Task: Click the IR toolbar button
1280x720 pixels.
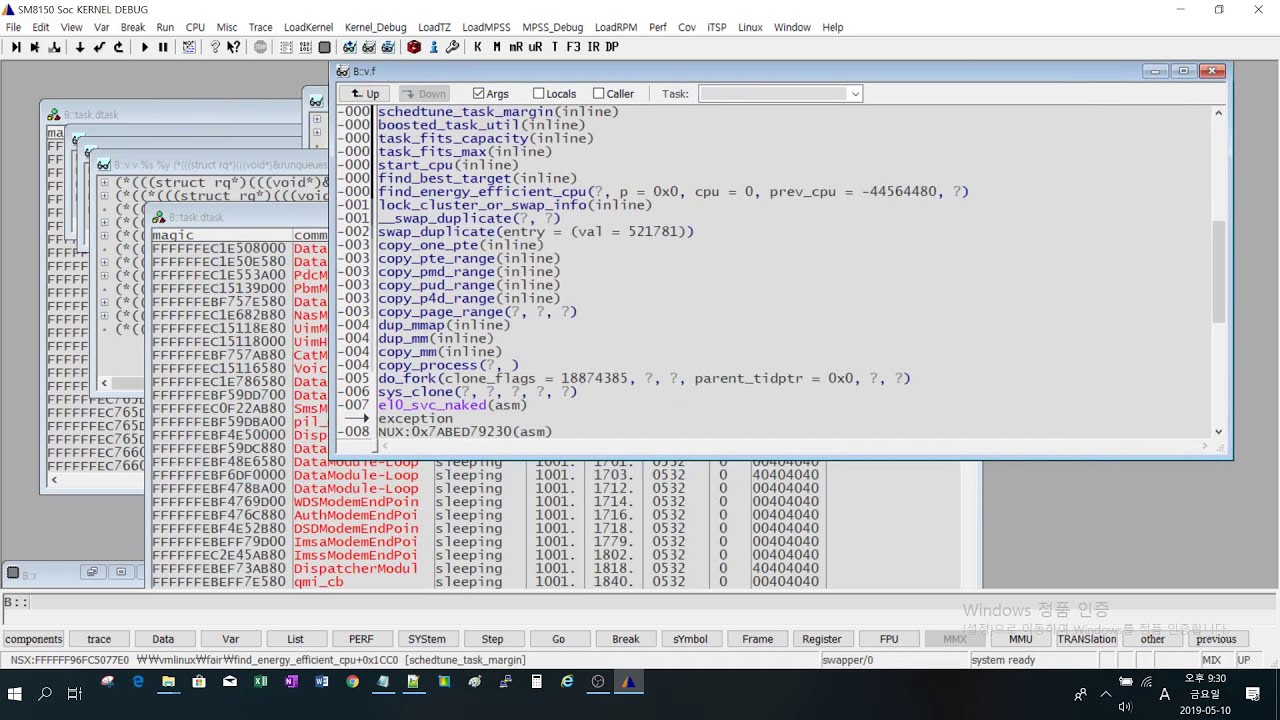Action: click(593, 47)
